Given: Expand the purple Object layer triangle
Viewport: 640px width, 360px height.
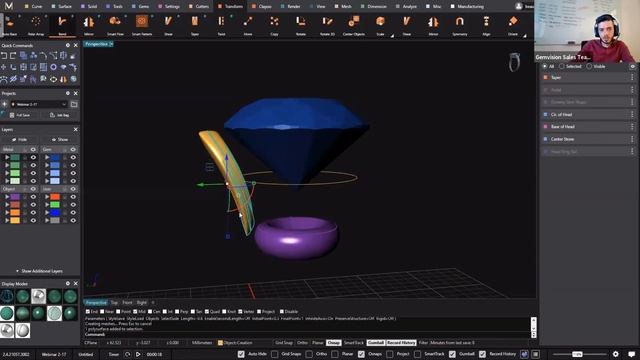Looking at the screenshot, I should (x=7, y=197).
